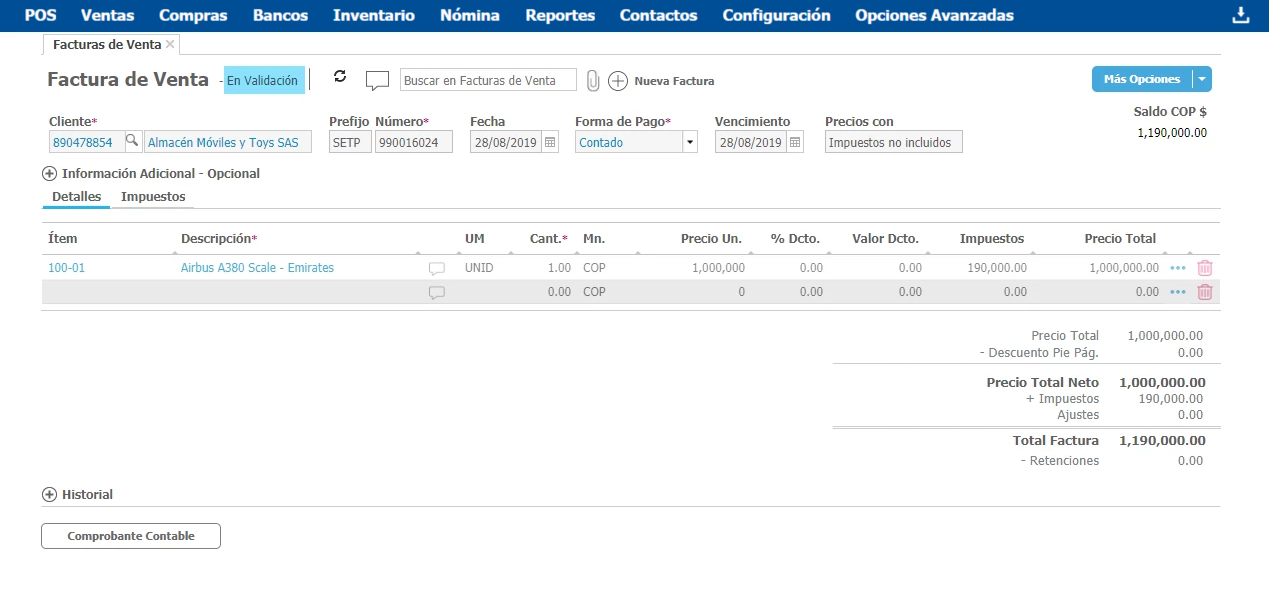Expand Información Adicional - Opcional section
This screenshot has width=1269, height=593.
49,173
